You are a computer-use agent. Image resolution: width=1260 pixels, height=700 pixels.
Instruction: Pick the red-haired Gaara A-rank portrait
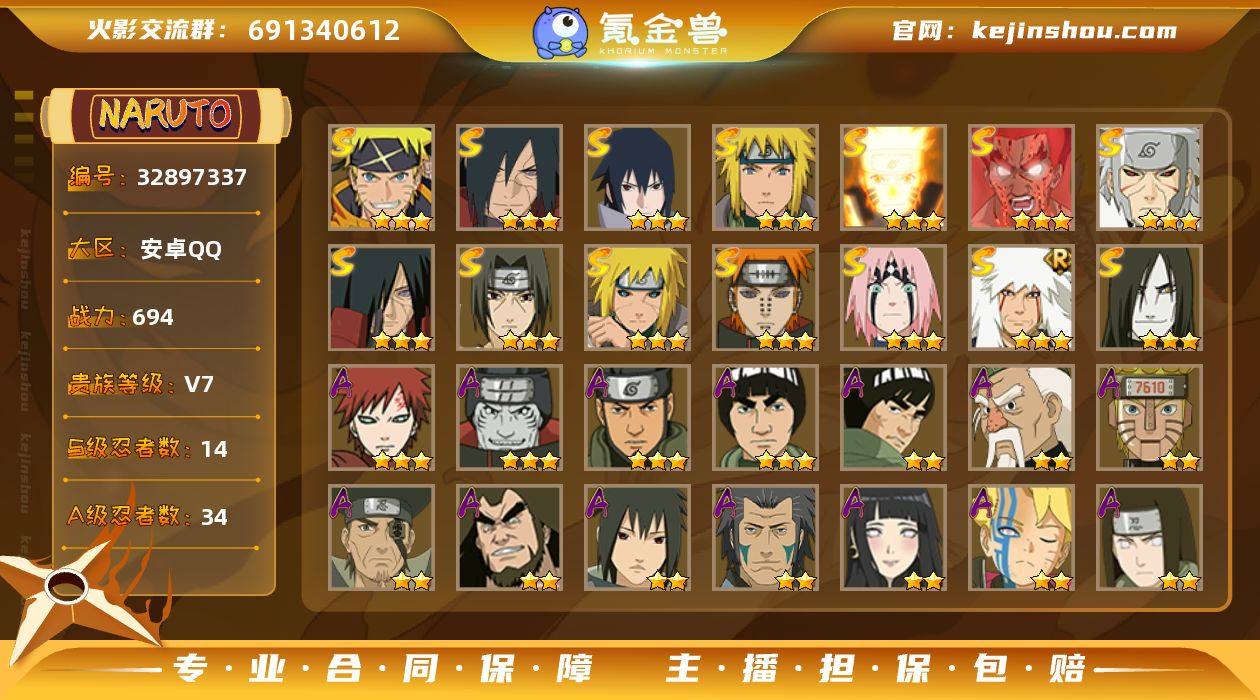pyautogui.click(x=381, y=418)
